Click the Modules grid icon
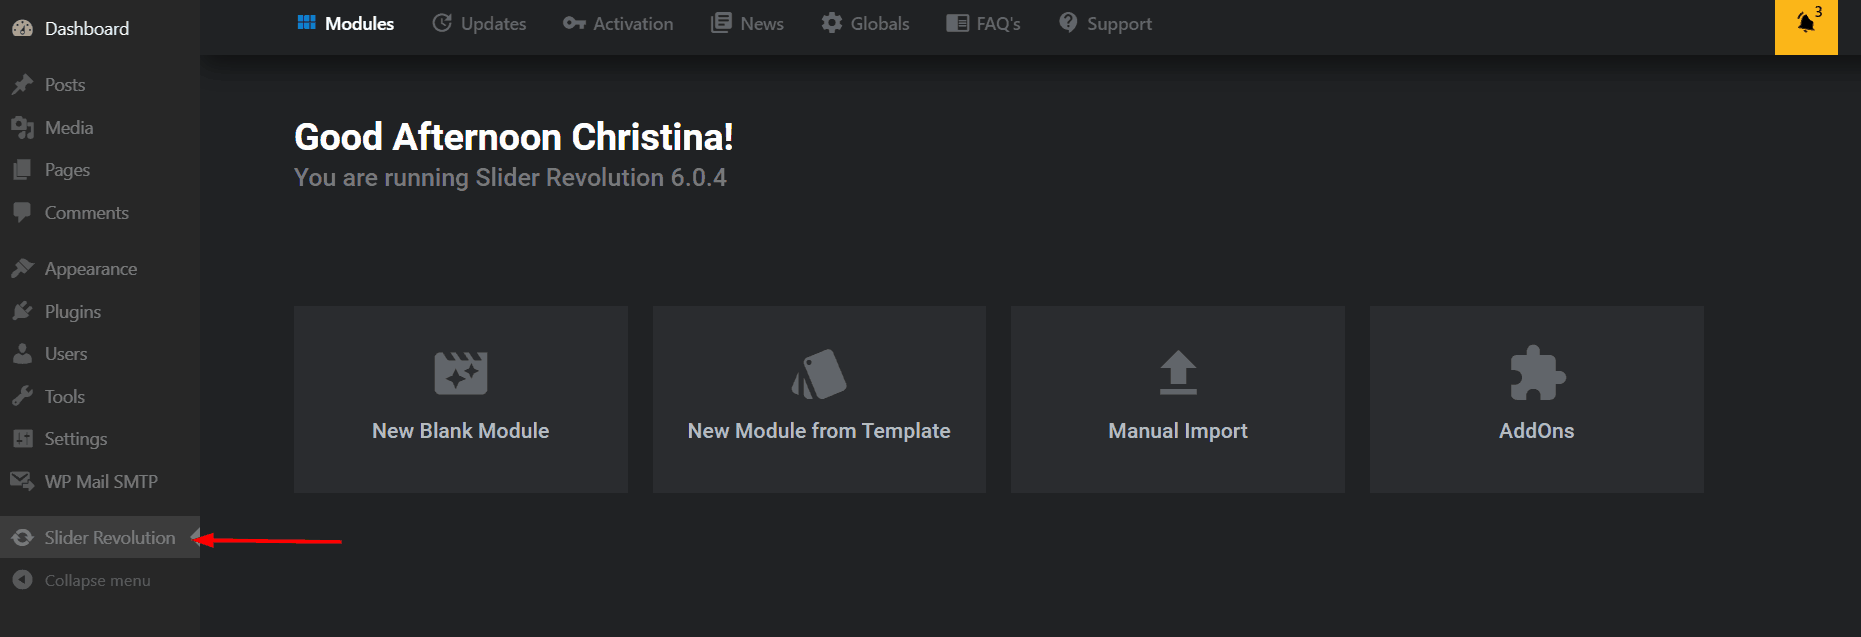This screenshot has height=637, width=1861. 307,23
